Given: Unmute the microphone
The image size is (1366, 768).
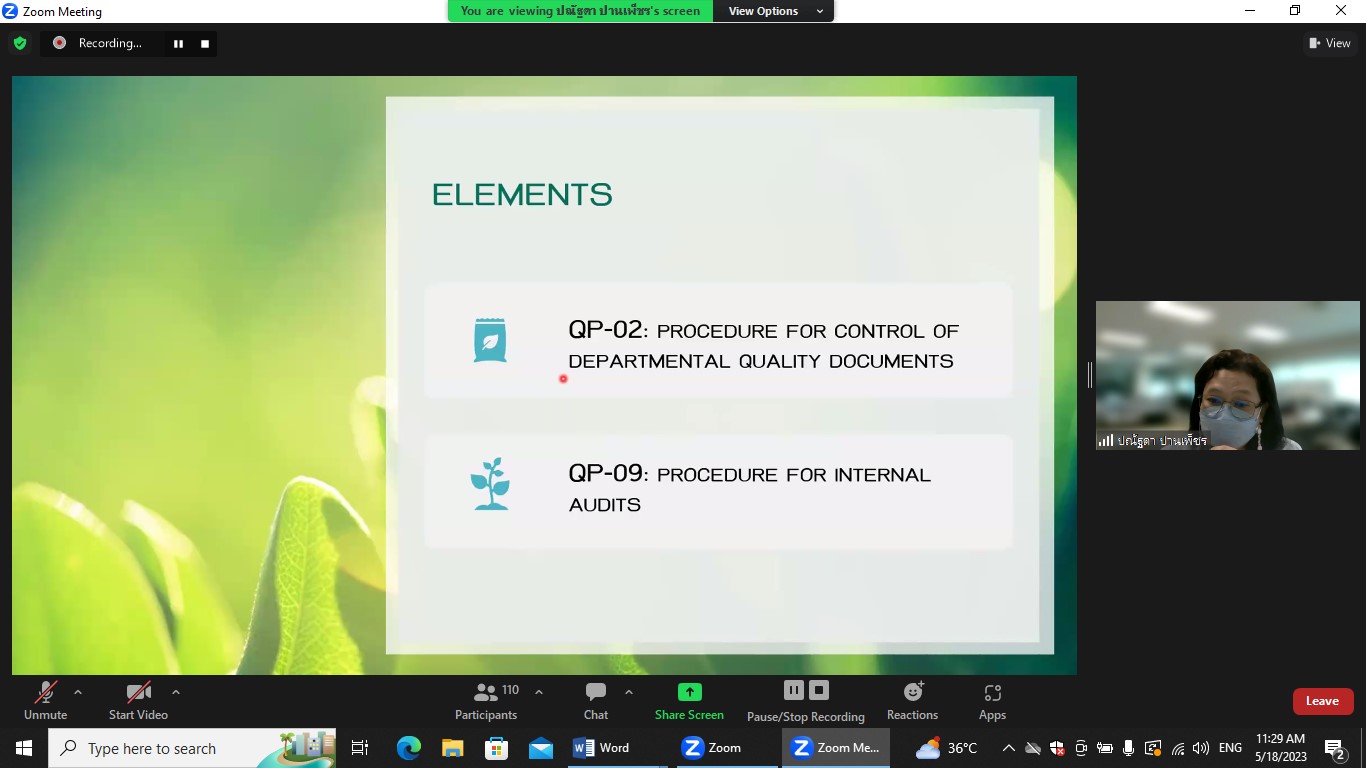Looking at the screenshot, I should 45,700.
